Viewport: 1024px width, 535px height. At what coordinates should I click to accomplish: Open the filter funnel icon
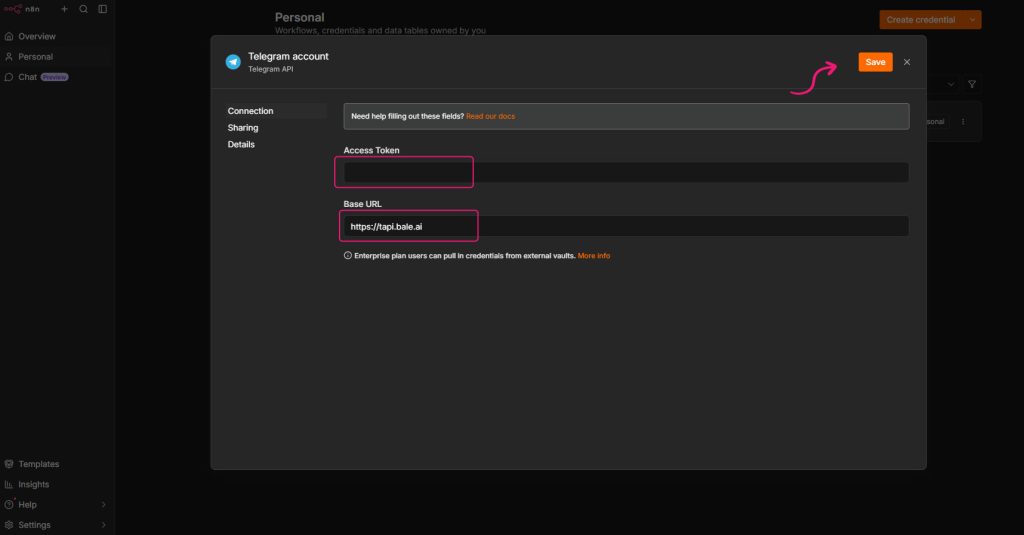972,84
